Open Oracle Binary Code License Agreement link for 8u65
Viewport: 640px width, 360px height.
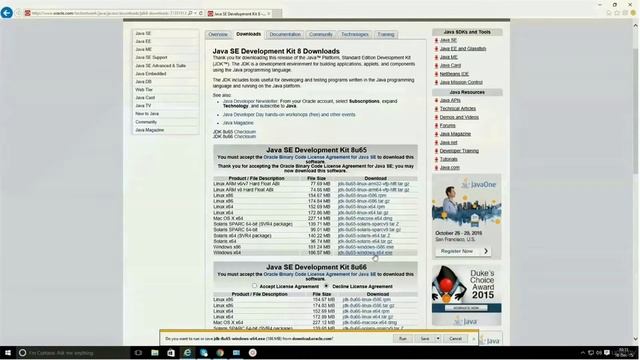tap(320, 157)
